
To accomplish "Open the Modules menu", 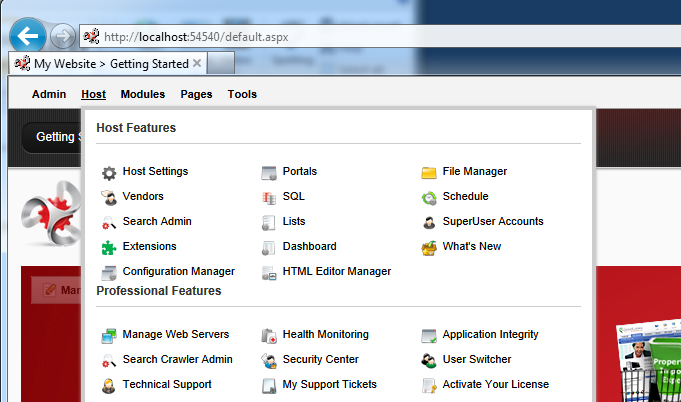I will tap(143, 94).
